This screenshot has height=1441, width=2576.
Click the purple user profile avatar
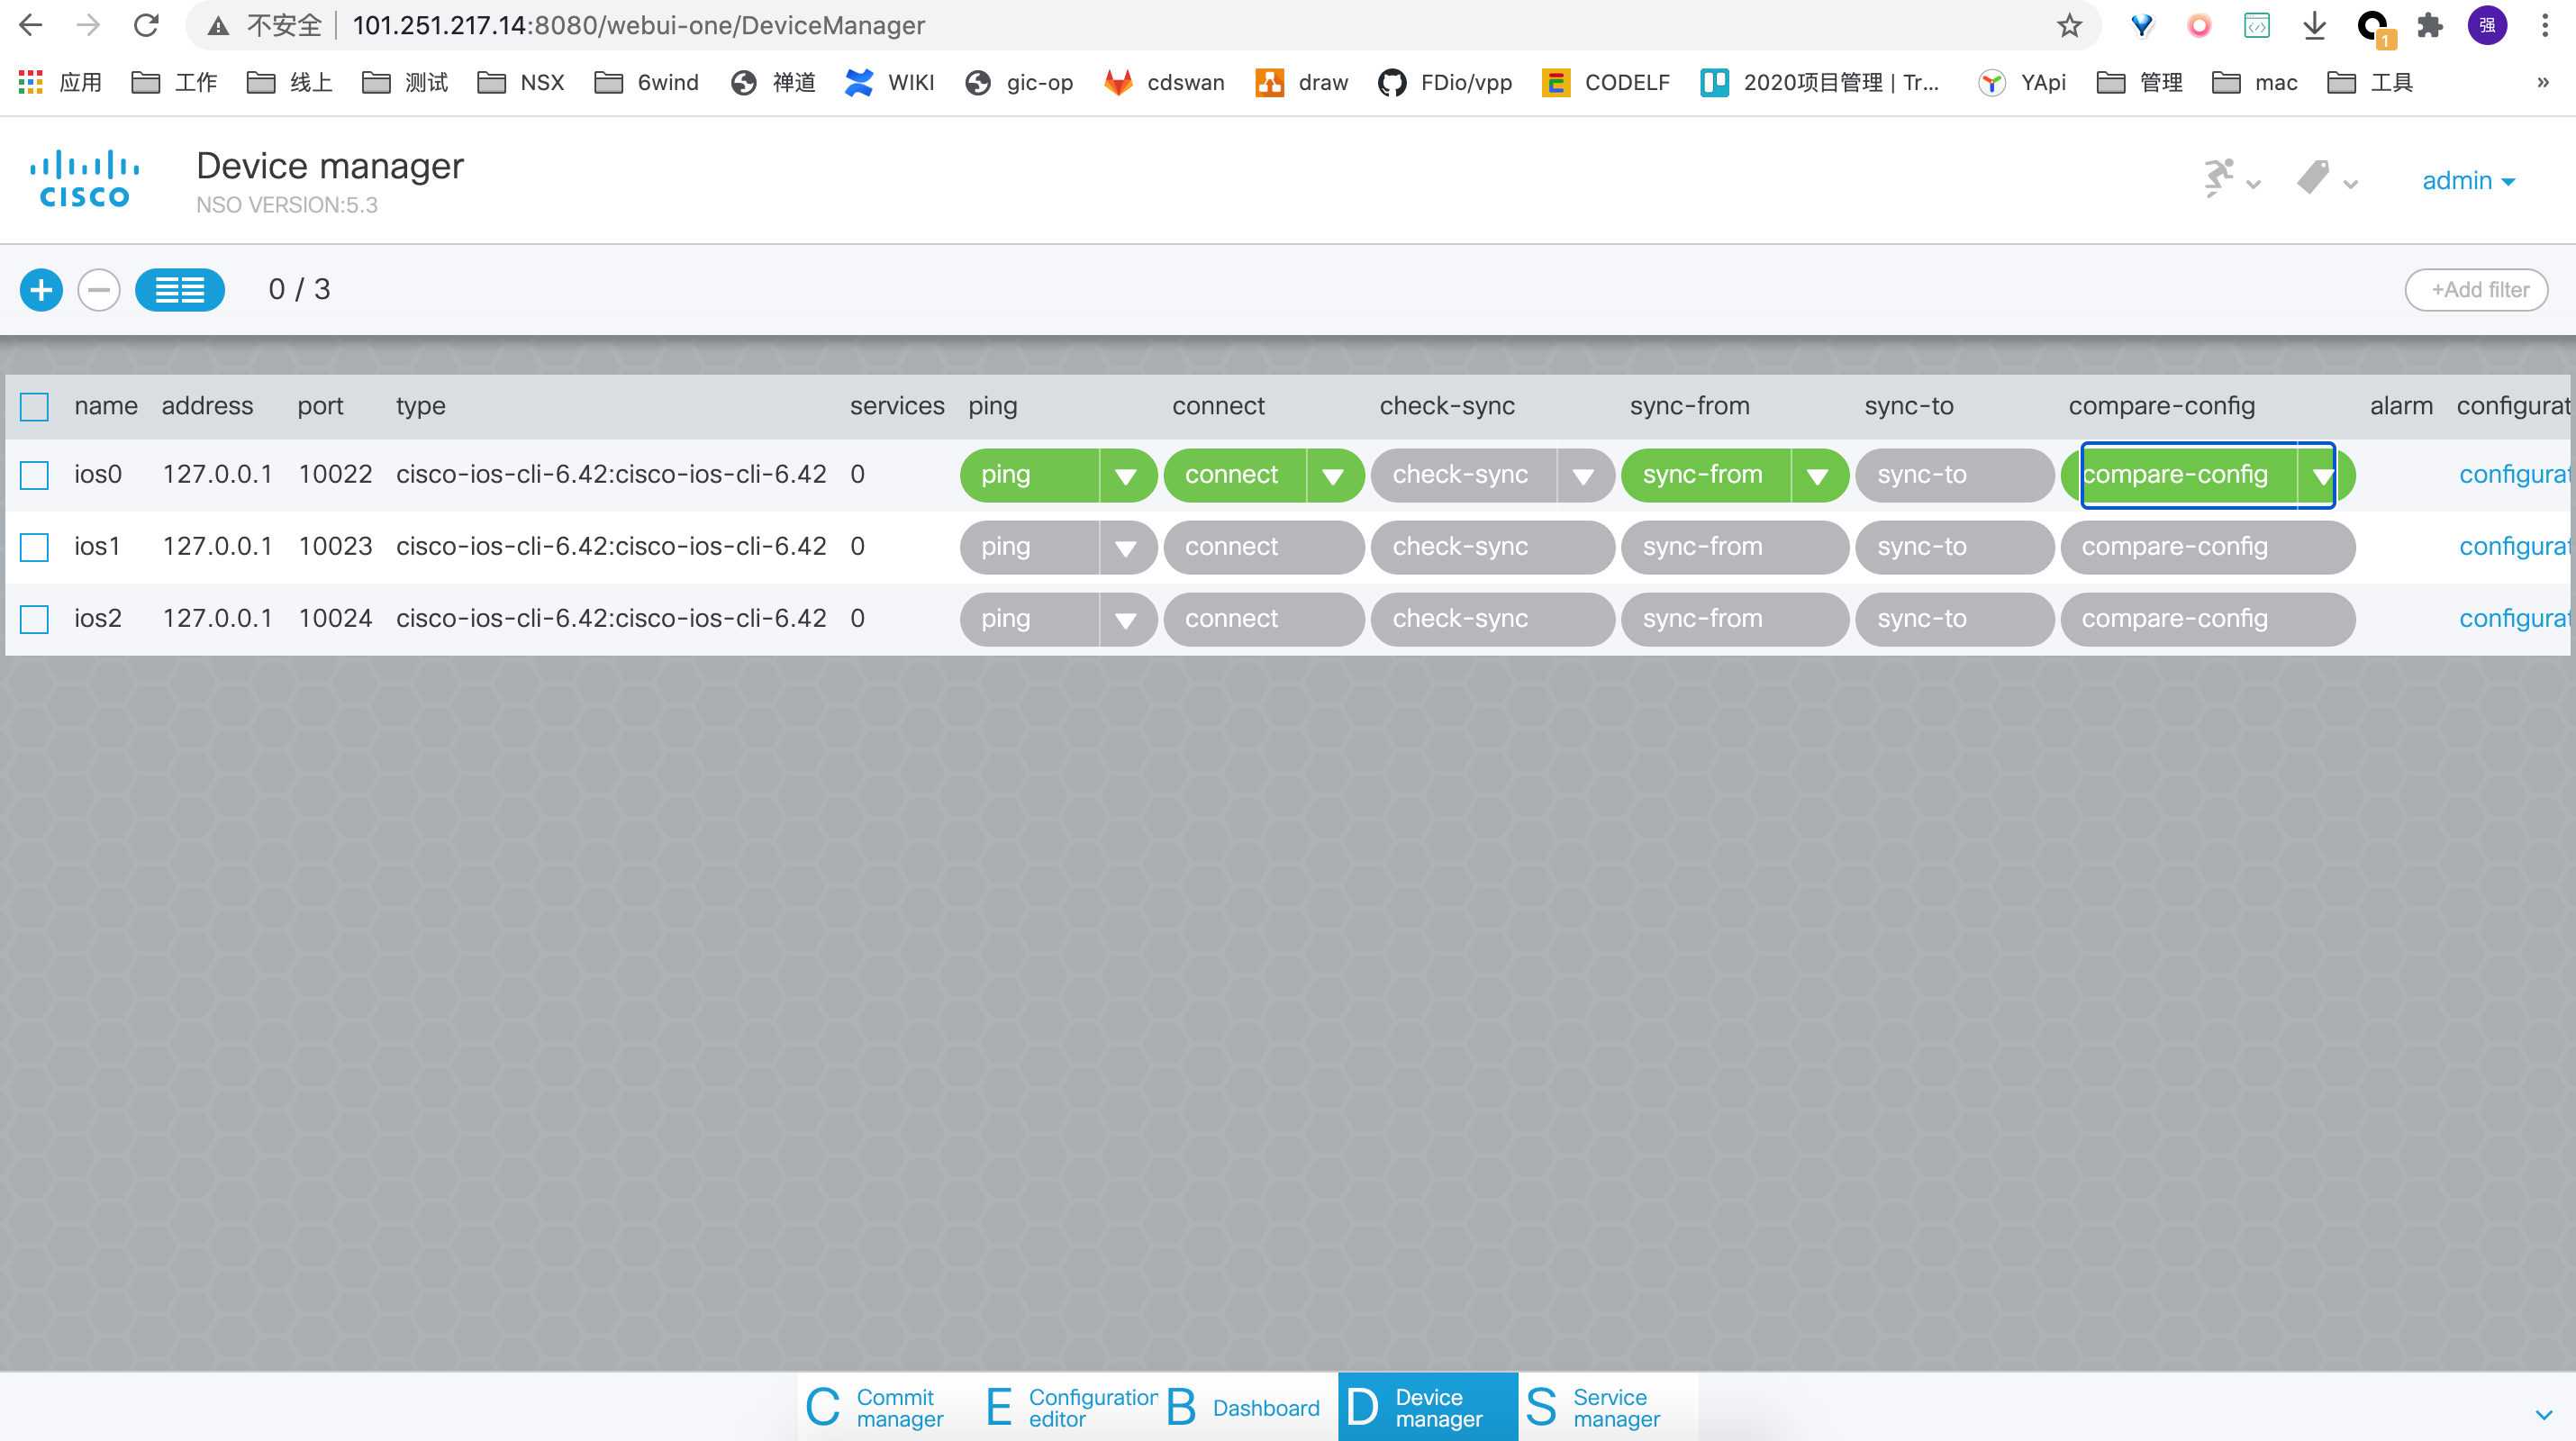(x=2487, y=25)
